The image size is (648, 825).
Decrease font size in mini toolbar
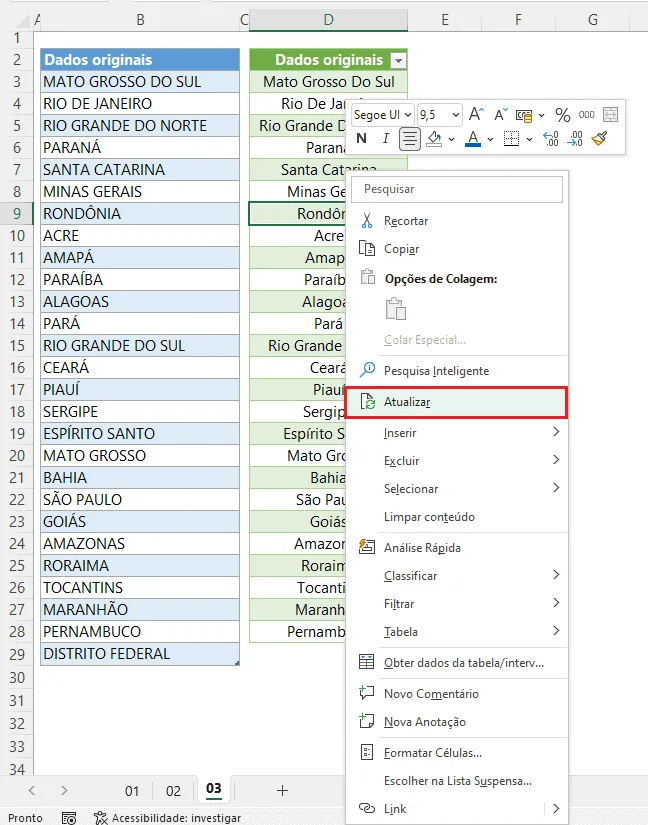tap(500, 114)
